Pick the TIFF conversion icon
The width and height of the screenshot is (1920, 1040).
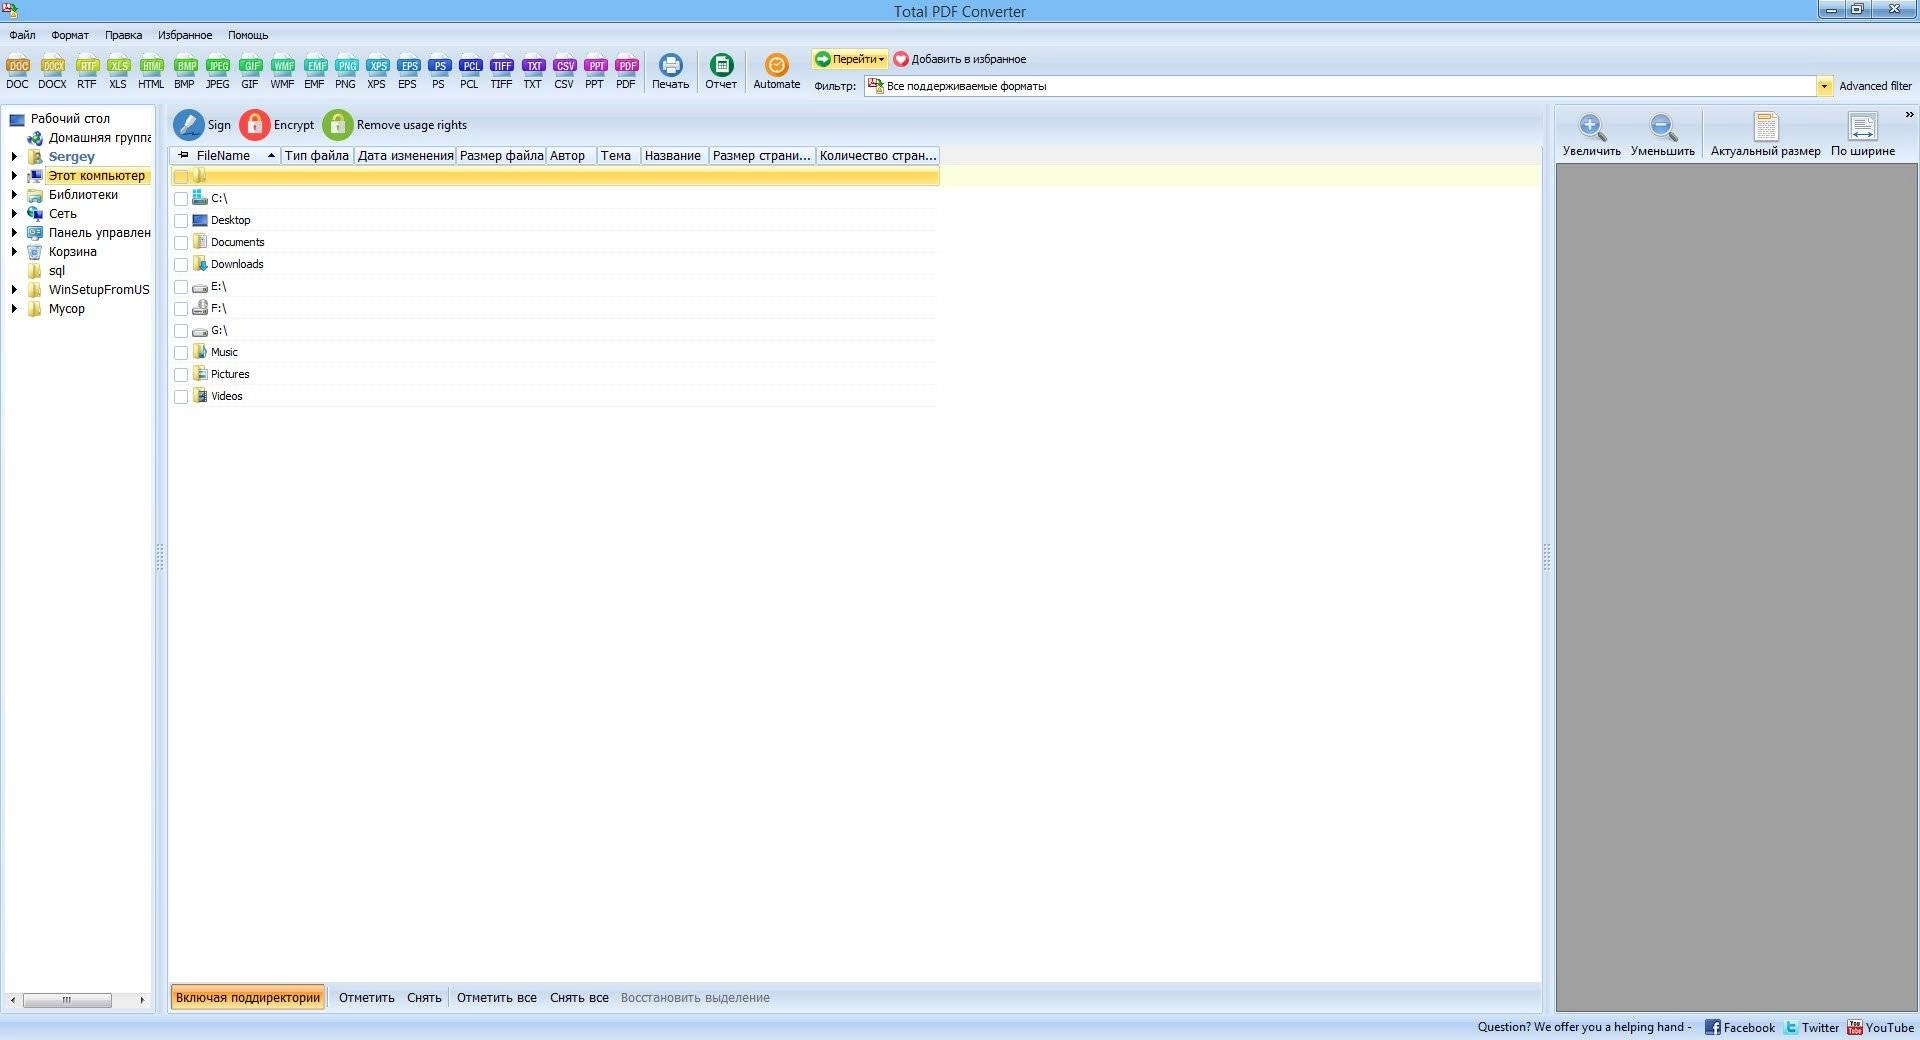point(502,72)
